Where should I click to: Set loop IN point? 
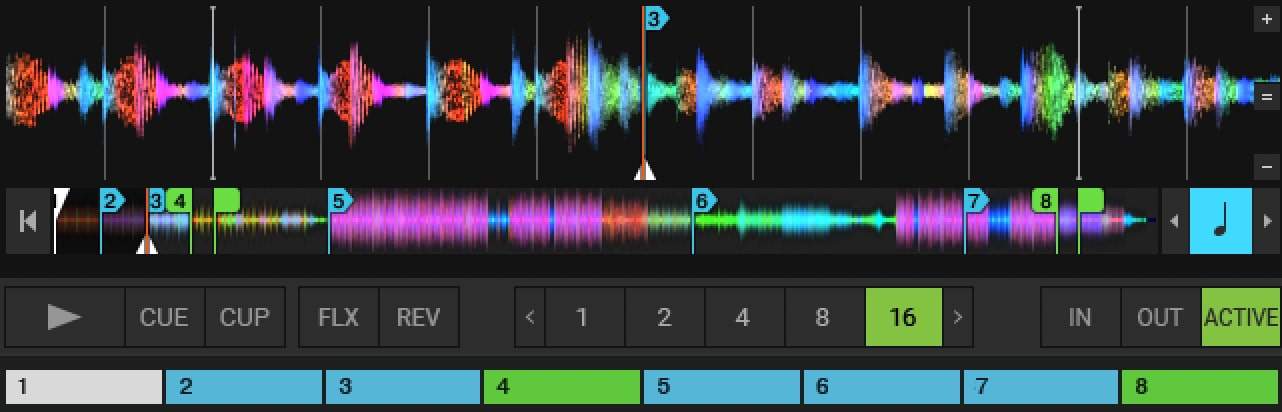[x=1081, y=317]
